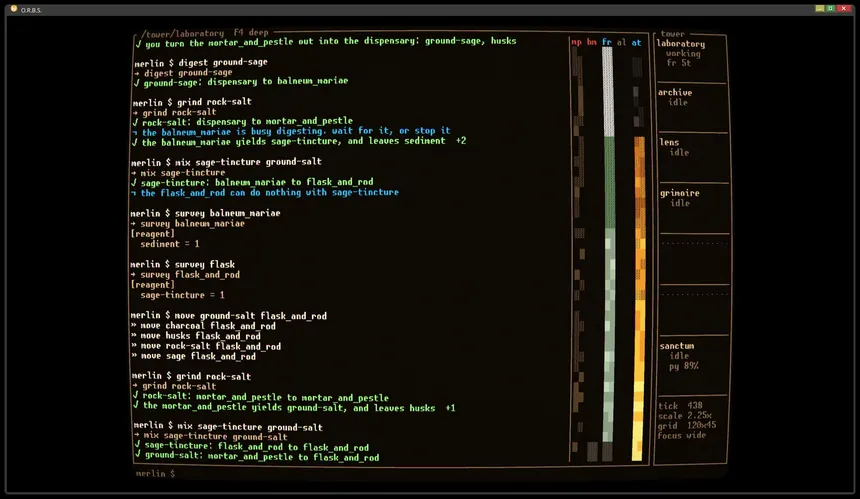Click the 'tick 438' counter

coord(680,406)
